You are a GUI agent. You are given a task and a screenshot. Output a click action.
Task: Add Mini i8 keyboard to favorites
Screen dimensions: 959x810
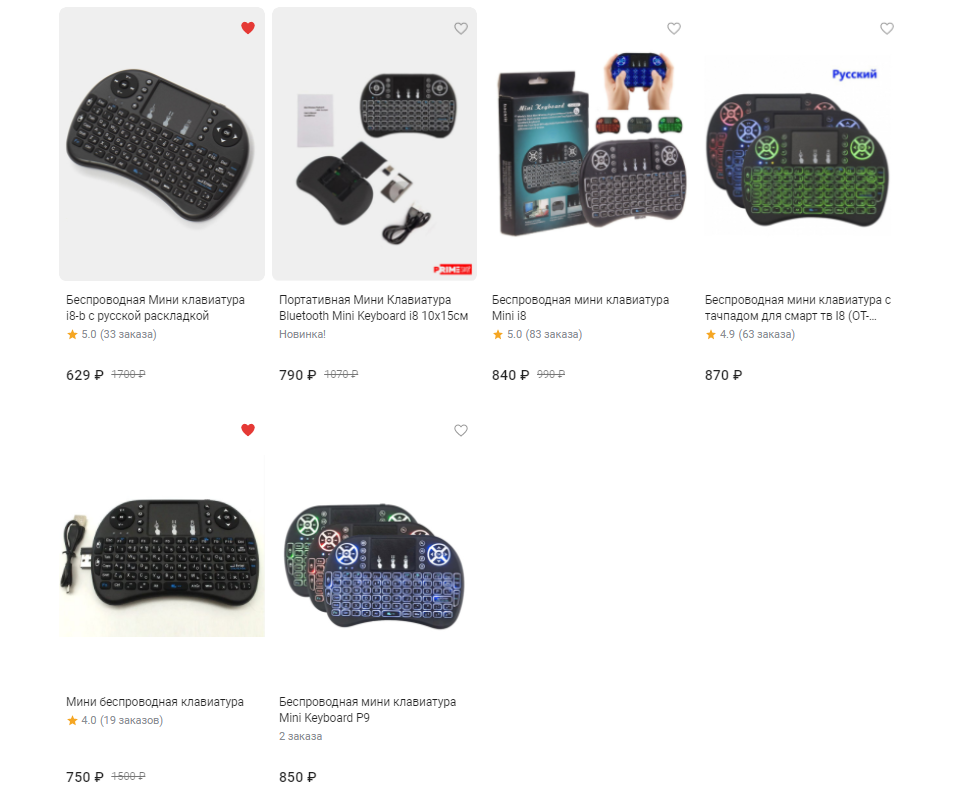673,28
